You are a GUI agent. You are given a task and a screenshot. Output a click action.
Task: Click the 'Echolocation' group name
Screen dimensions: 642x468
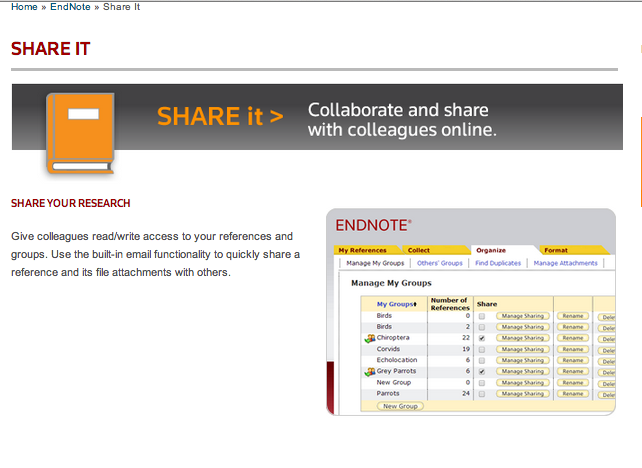[397, 360]
